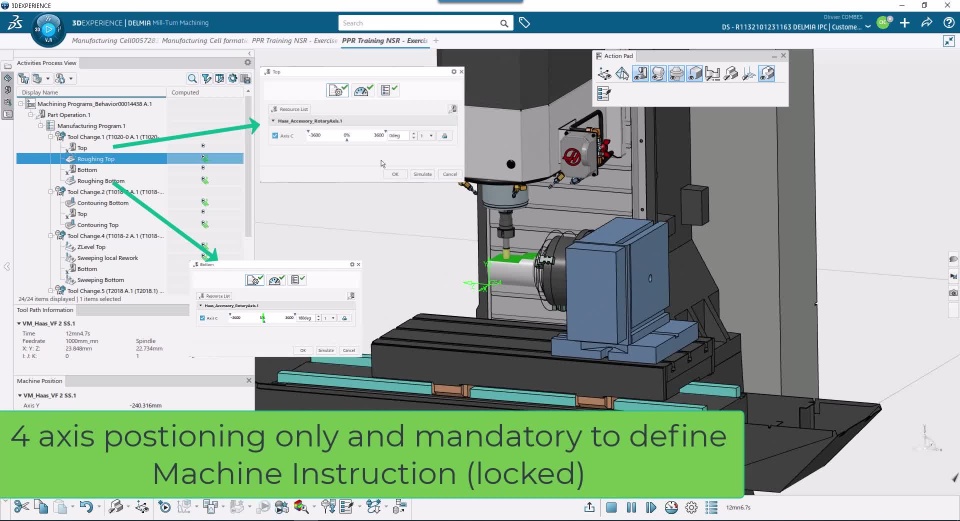Click the compass play button at top left
This screenshot has width=960, height=521.
48,28
